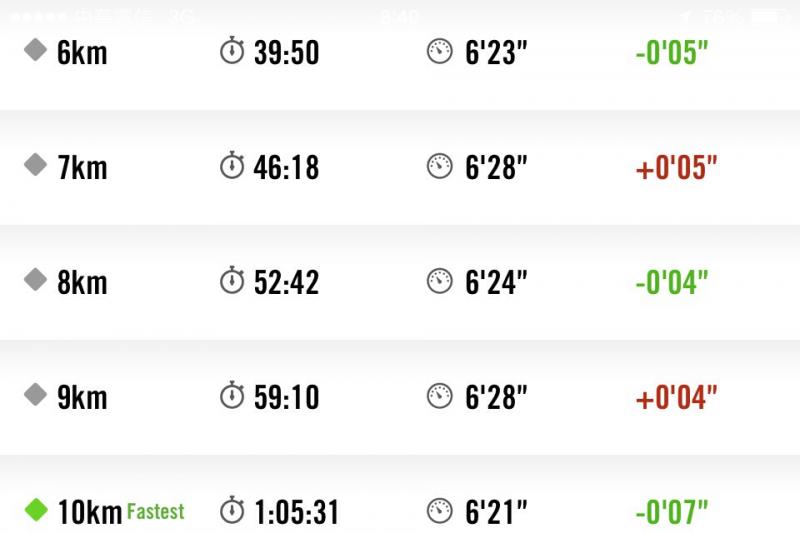Click the stopwatch icon next to 46:18
Viewport: 800px width, 533px height.
[232, 166]
